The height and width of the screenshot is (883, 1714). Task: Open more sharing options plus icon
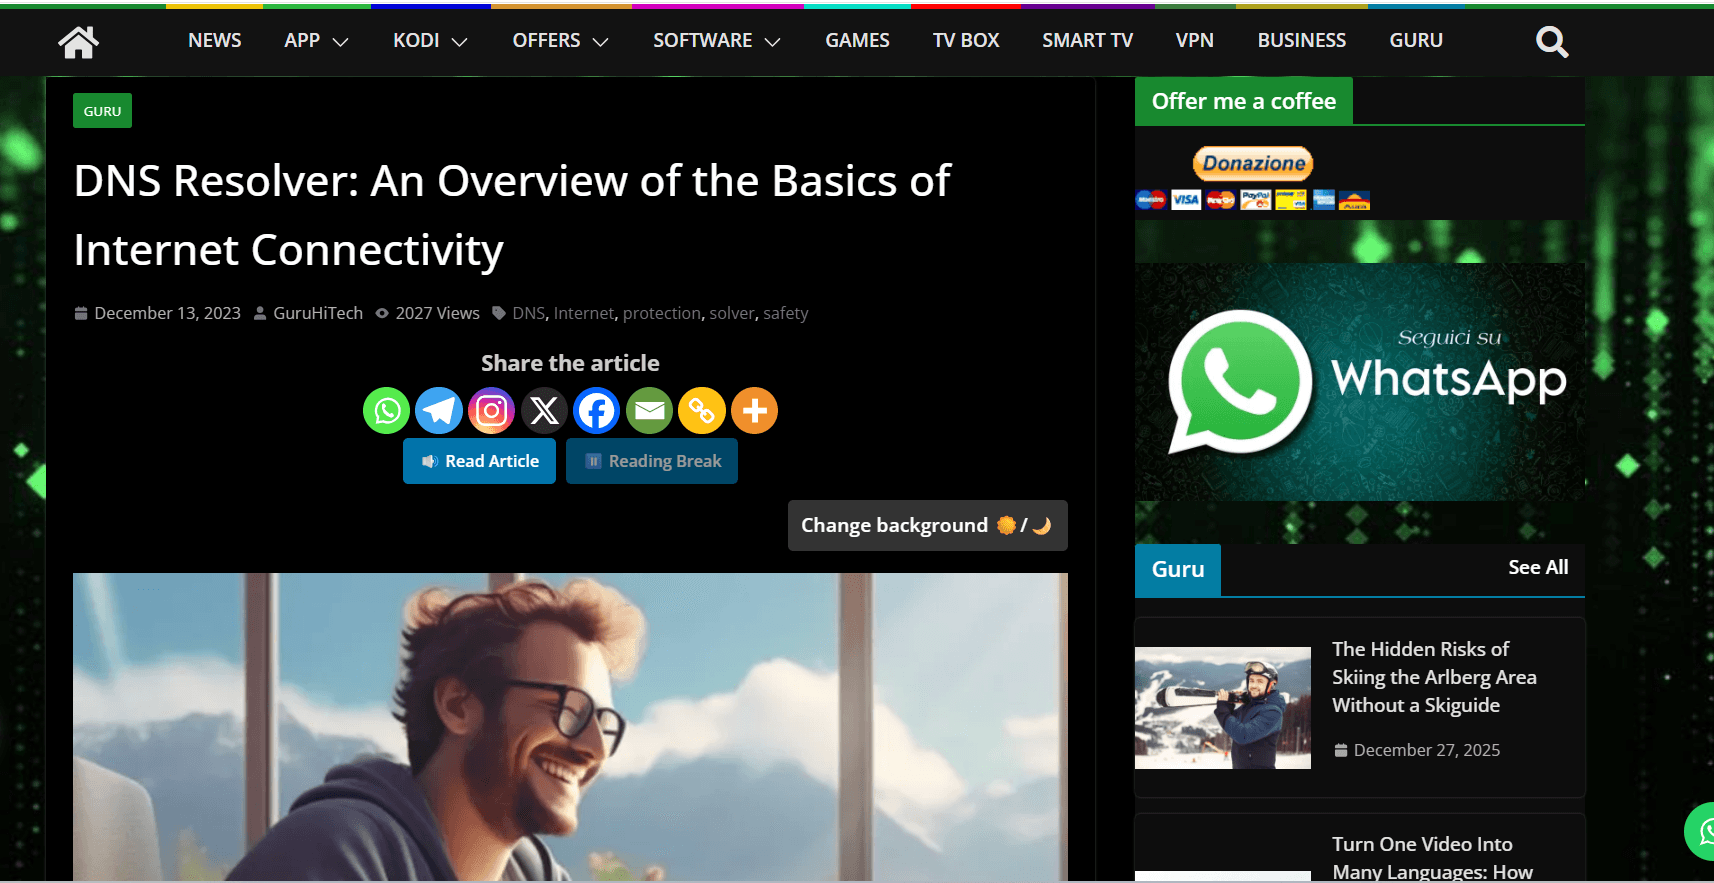click(x=755, y=411)
